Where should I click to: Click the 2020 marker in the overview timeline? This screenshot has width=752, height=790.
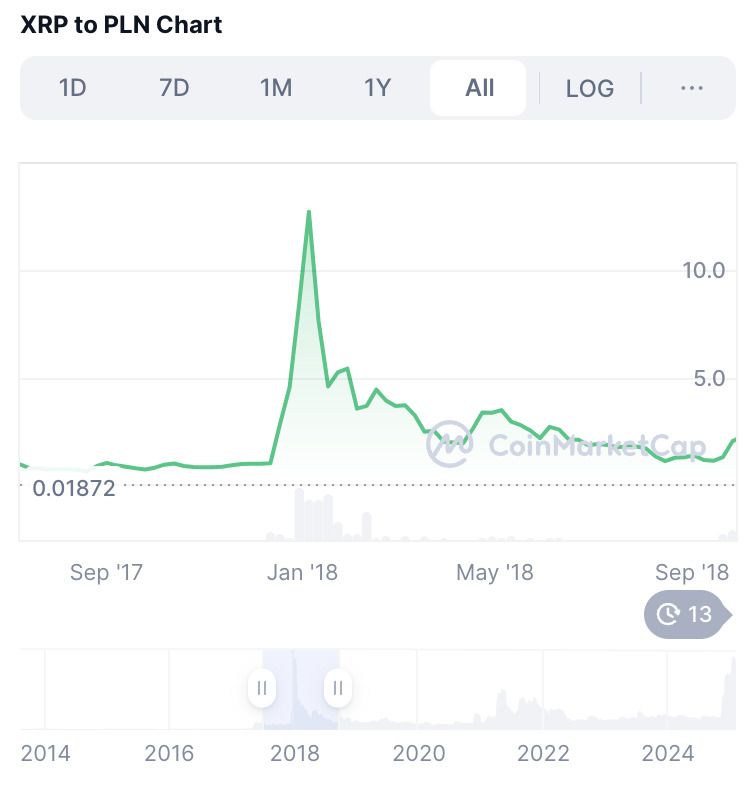(419, 754)
